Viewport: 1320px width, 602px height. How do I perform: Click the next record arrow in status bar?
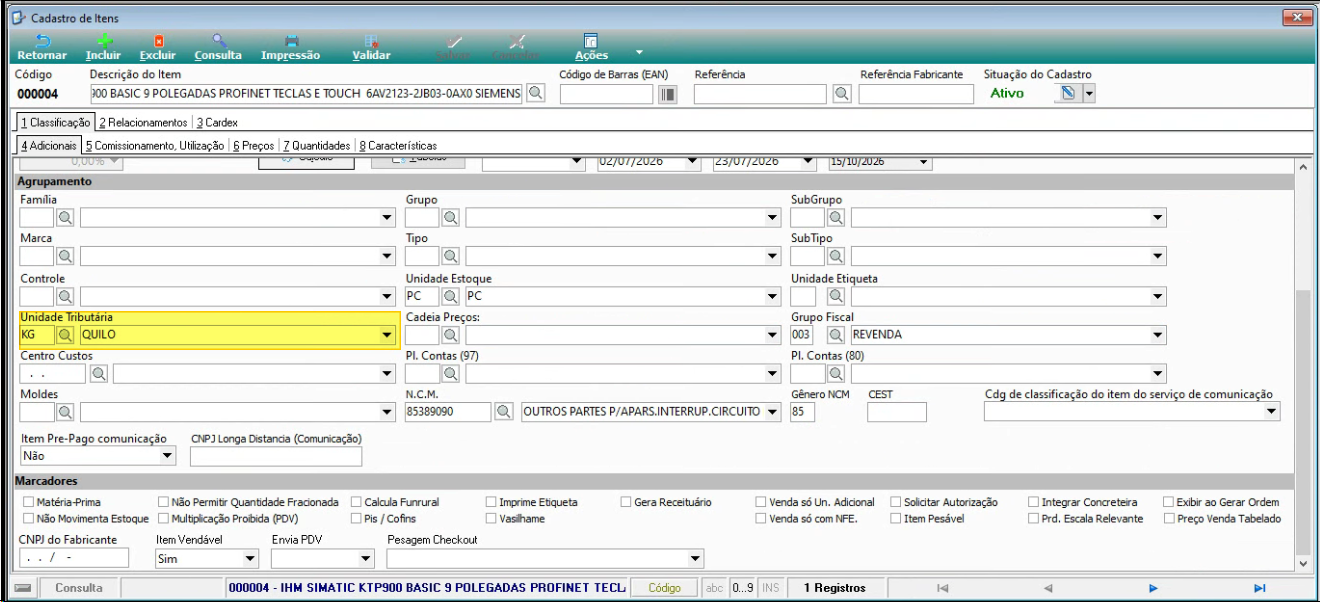click(1153, 588)
